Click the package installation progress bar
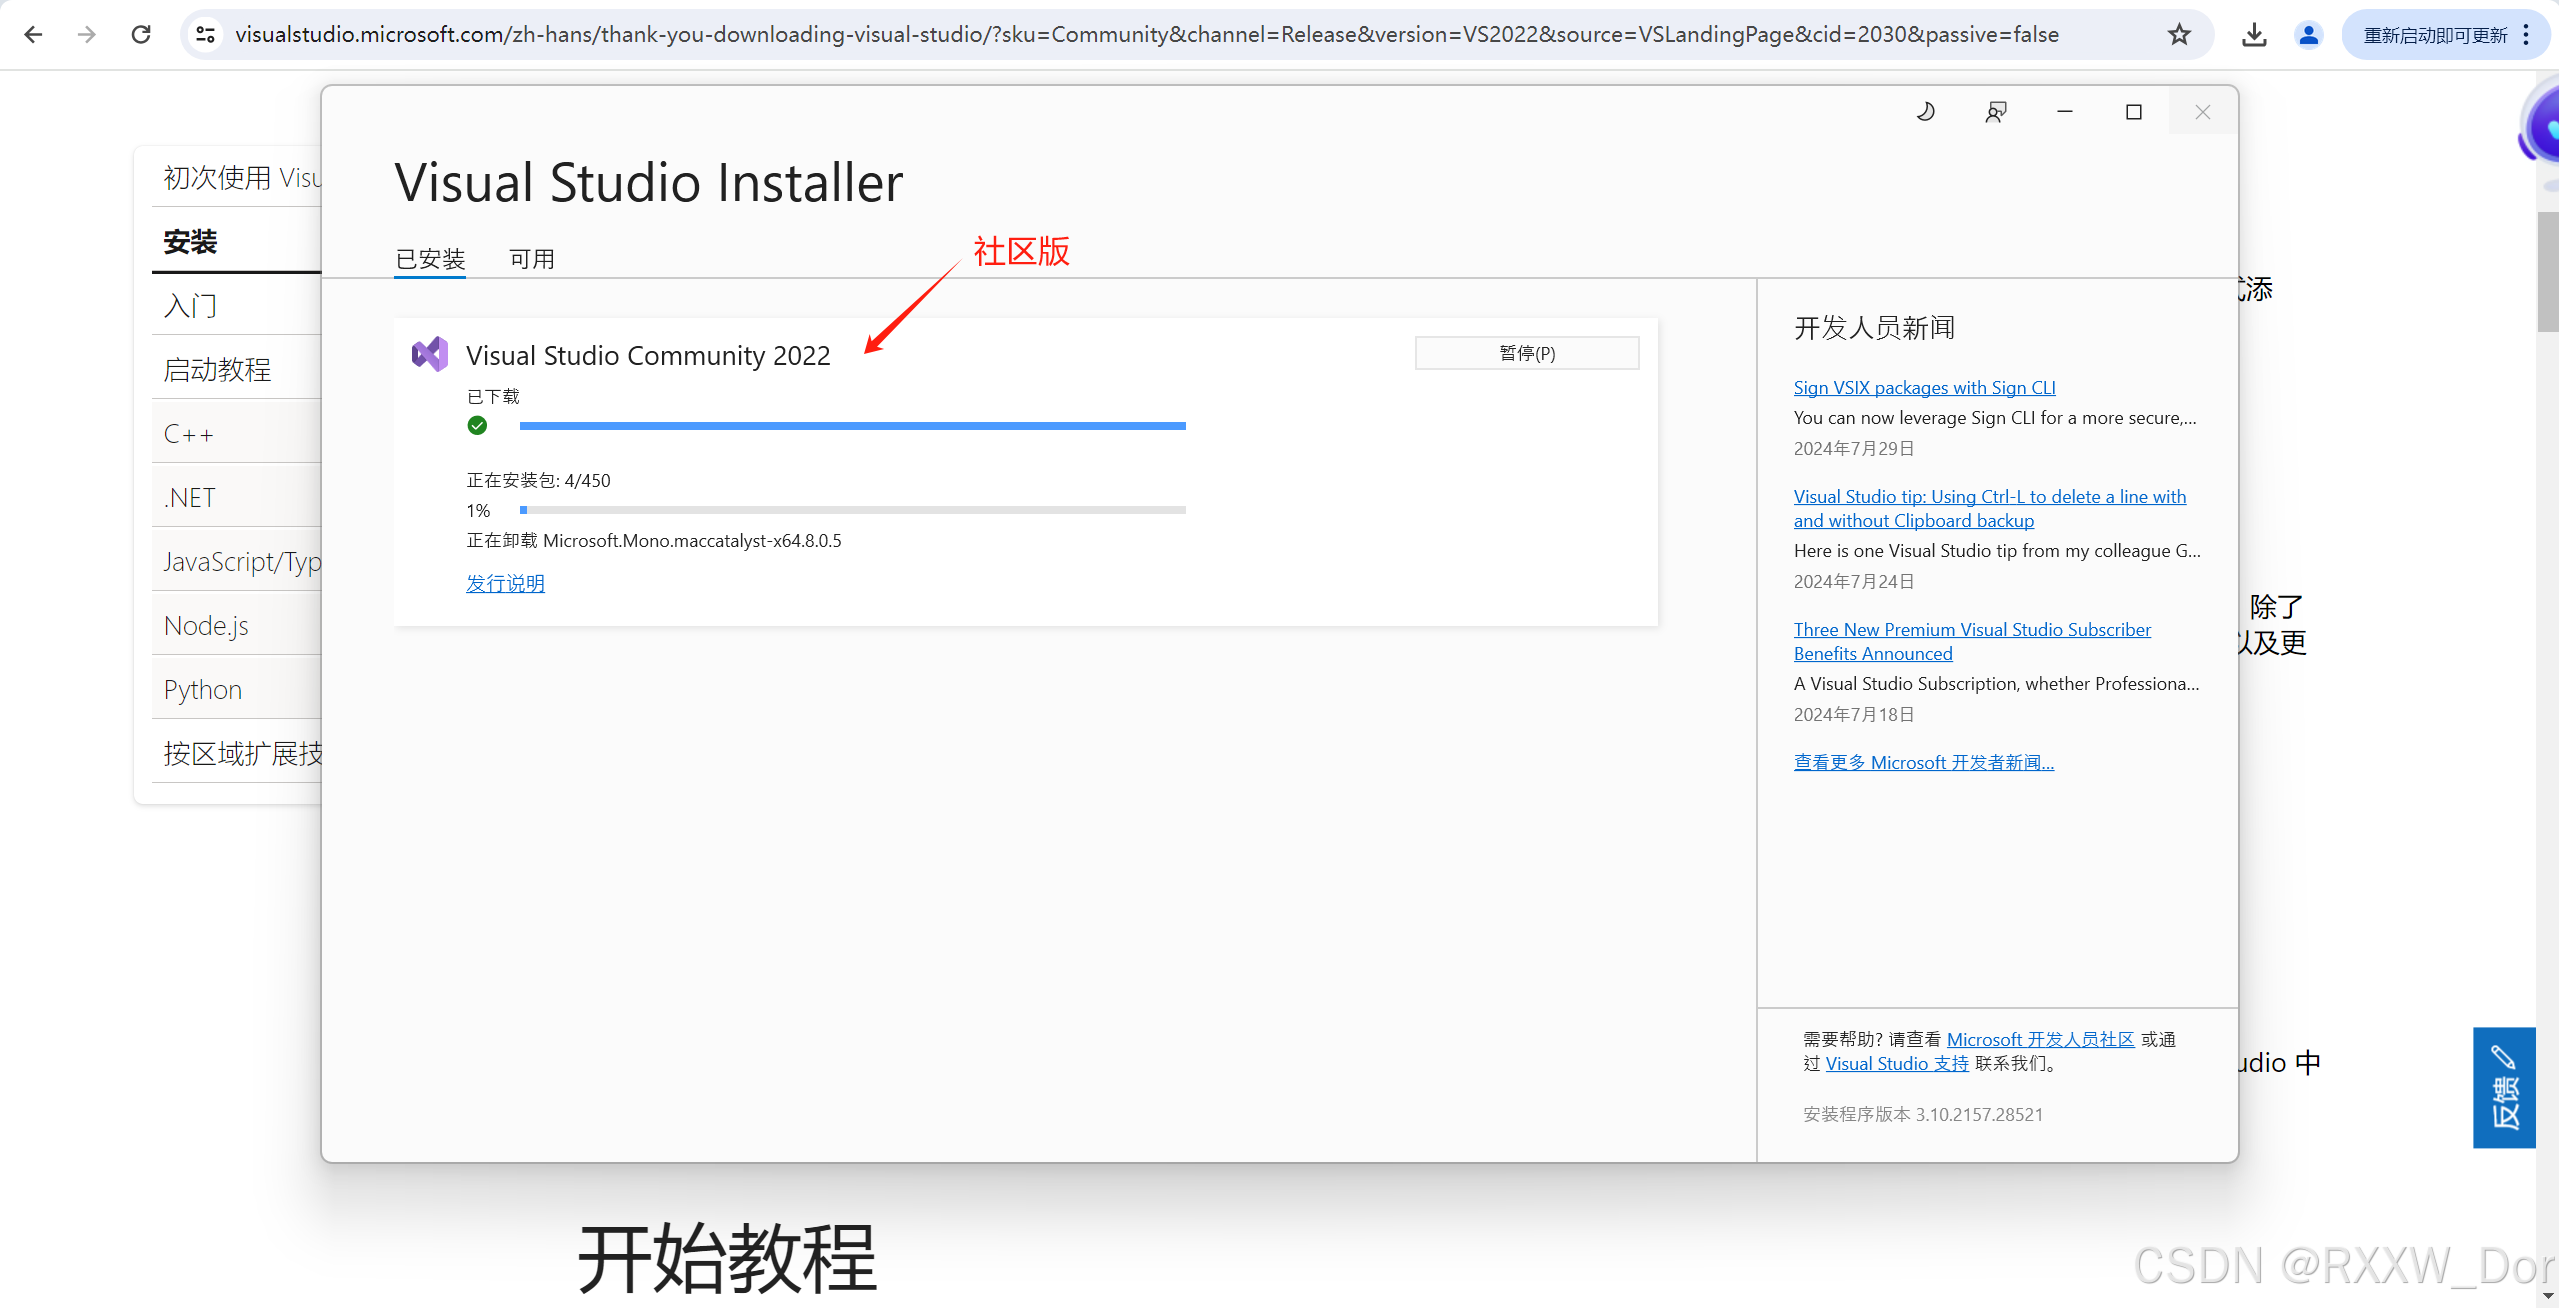The width and height of the screenshot is (2559, 1308). (x=852, y=510)
